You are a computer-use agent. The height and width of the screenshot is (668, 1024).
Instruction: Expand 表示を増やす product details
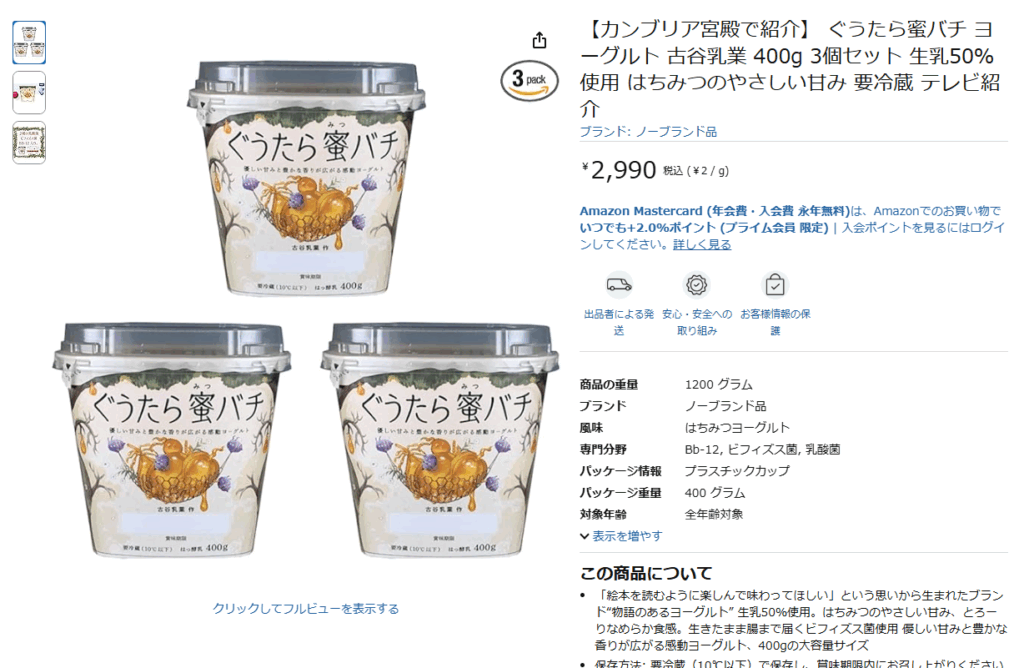point(621,536)
